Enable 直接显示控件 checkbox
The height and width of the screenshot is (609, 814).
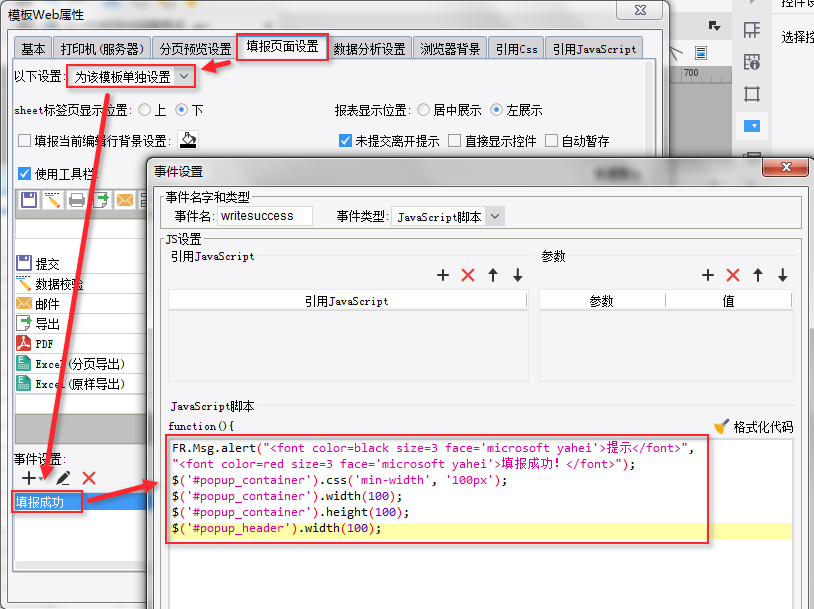pos(454,141)
